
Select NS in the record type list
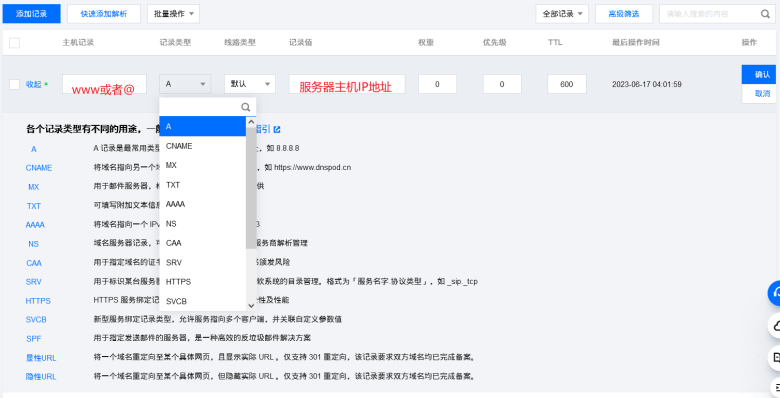[x=202, y=223]
